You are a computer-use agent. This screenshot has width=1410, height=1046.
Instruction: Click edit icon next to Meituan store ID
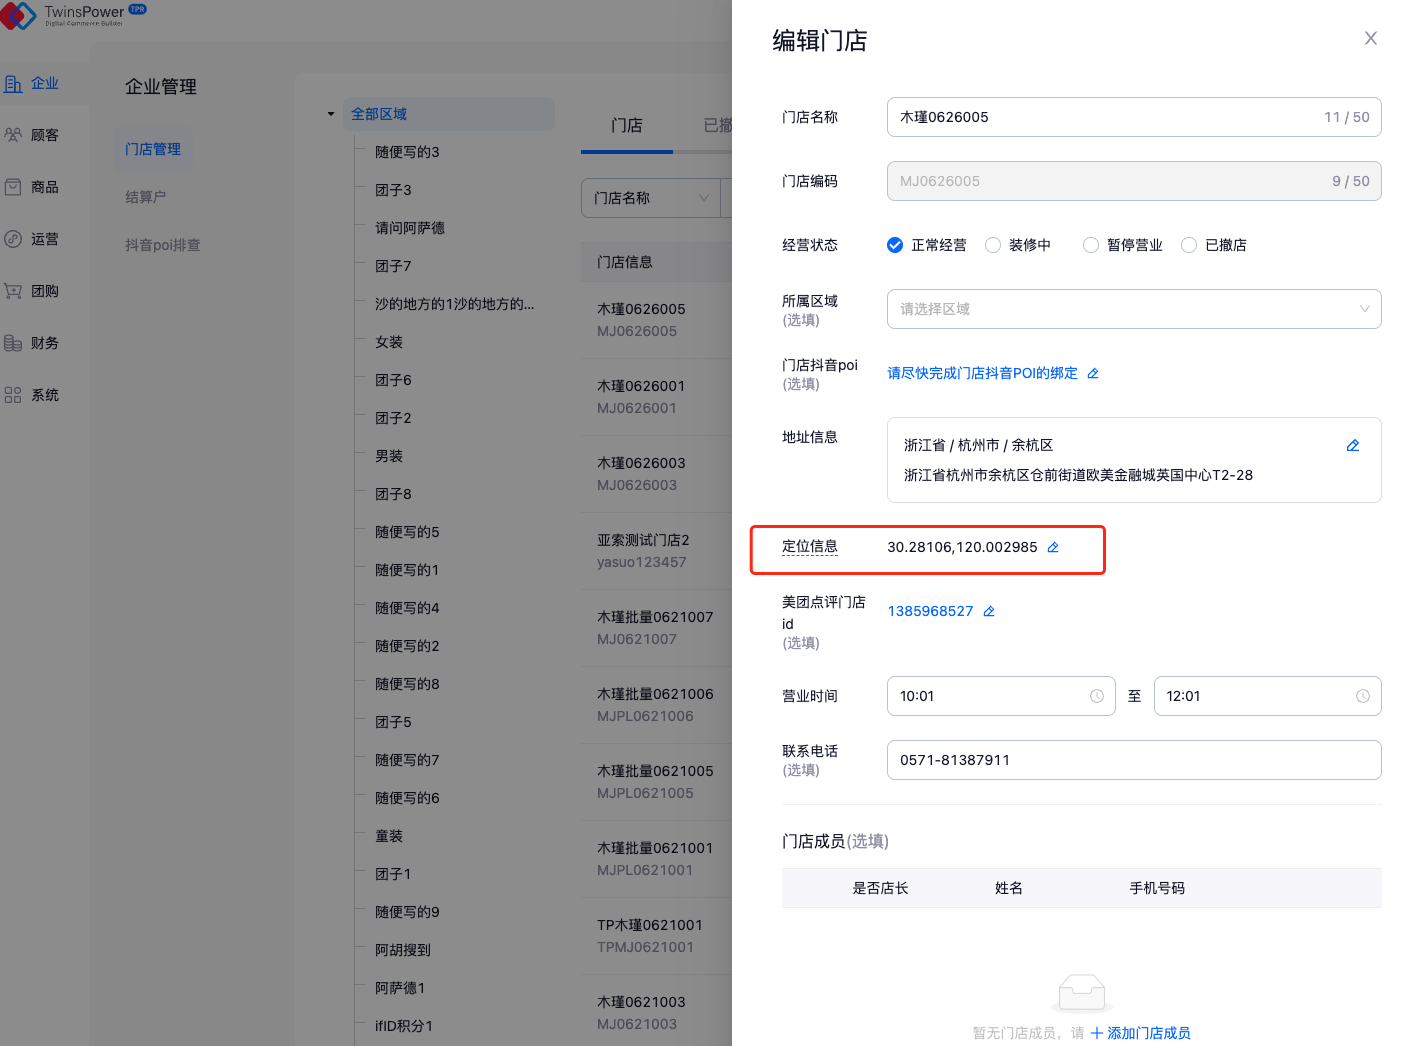pos(989,611)
